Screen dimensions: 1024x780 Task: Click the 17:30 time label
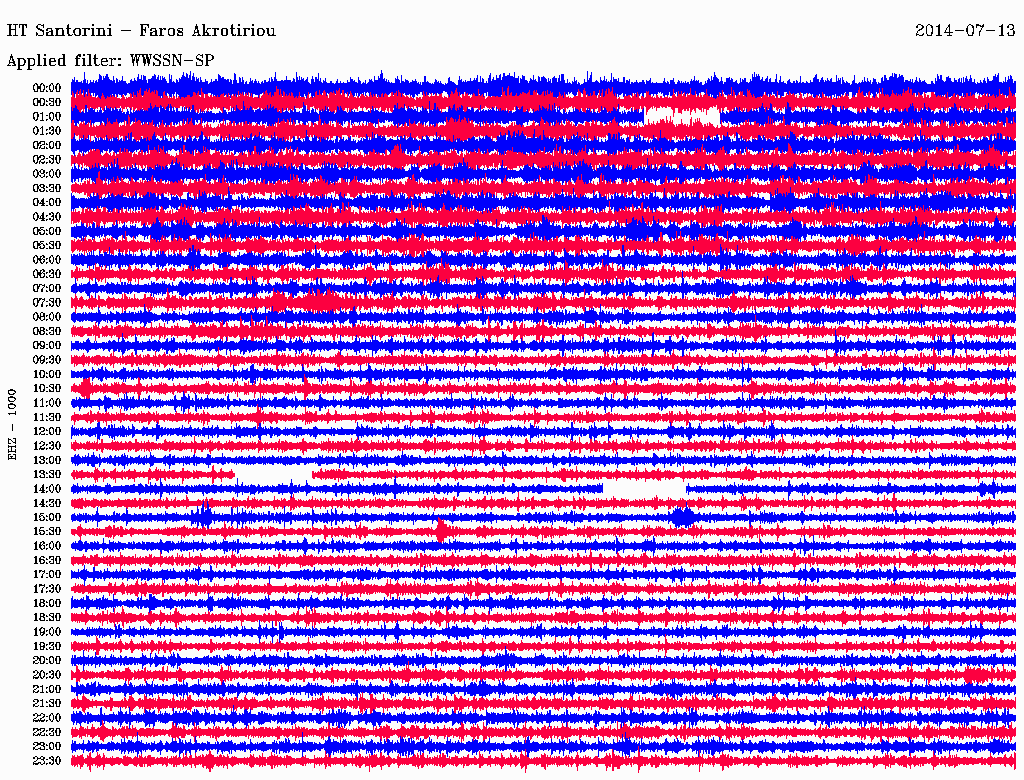[46, 589]
